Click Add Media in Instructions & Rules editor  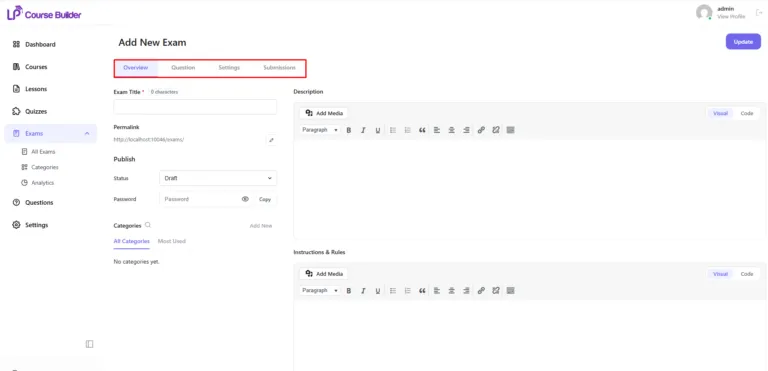pos(323,274)
